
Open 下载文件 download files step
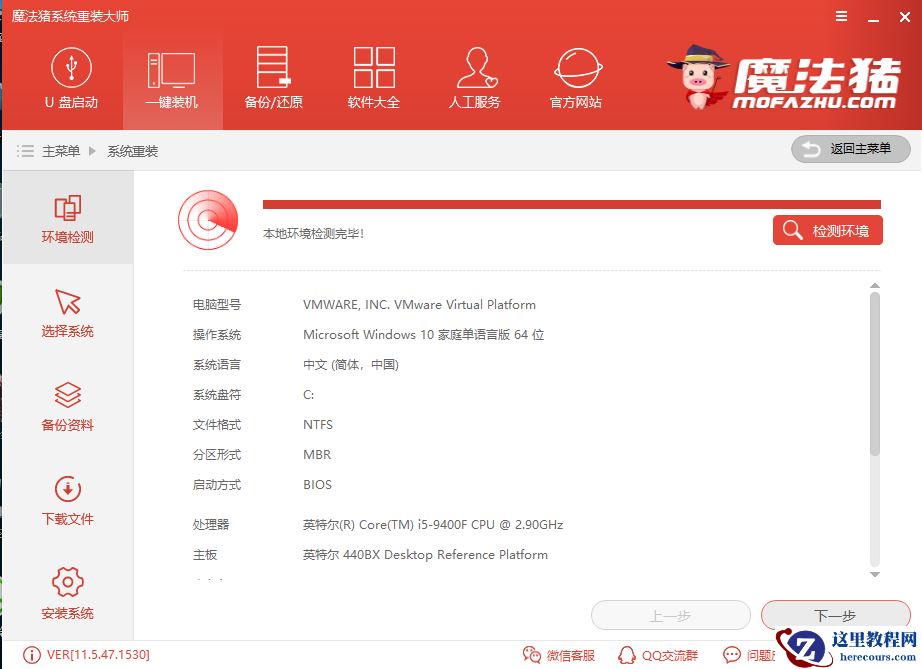click(66, 498)
